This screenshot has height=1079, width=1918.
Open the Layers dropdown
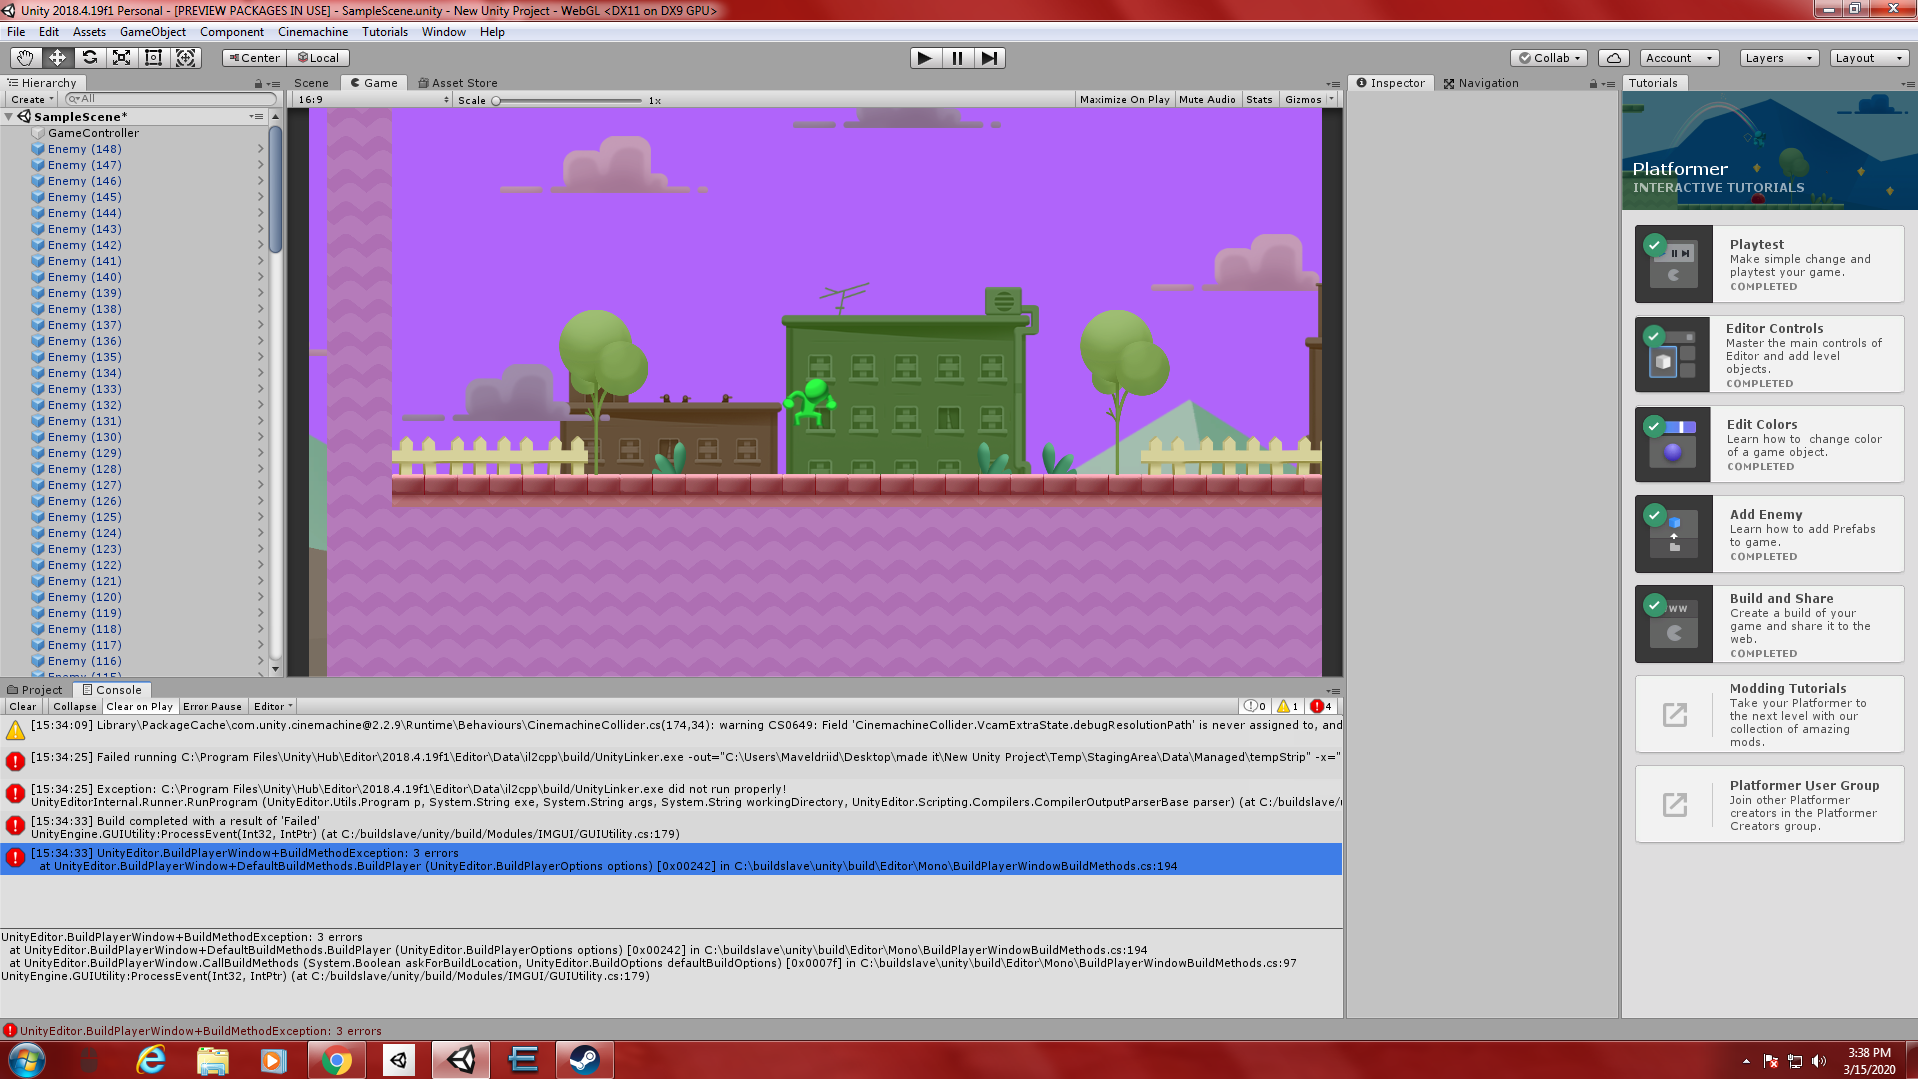coord(1779,58)
